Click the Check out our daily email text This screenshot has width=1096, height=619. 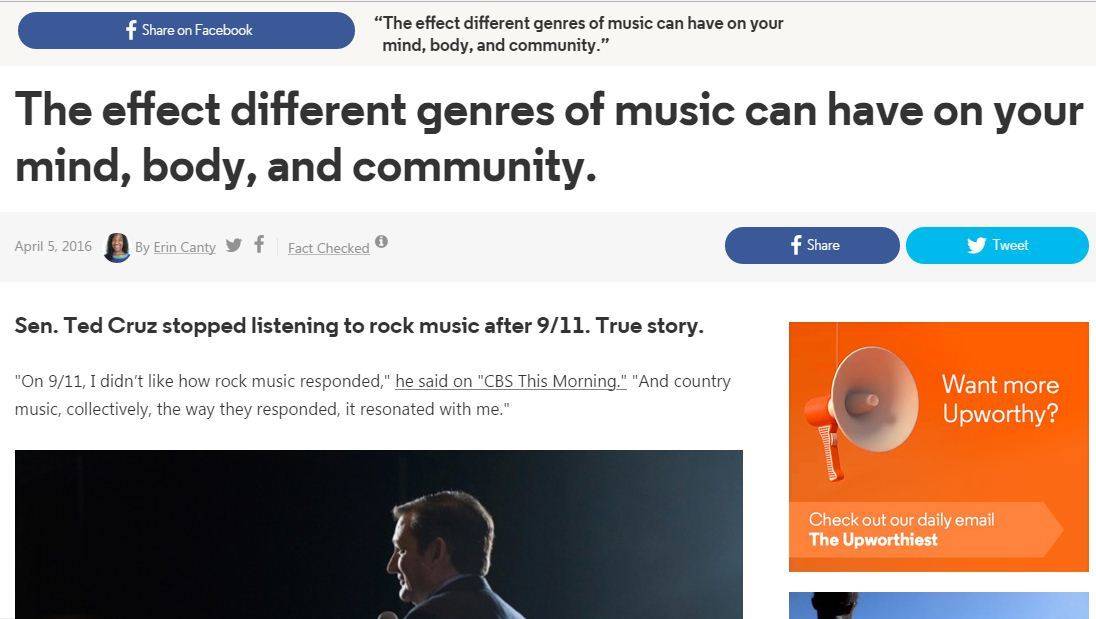899,519
